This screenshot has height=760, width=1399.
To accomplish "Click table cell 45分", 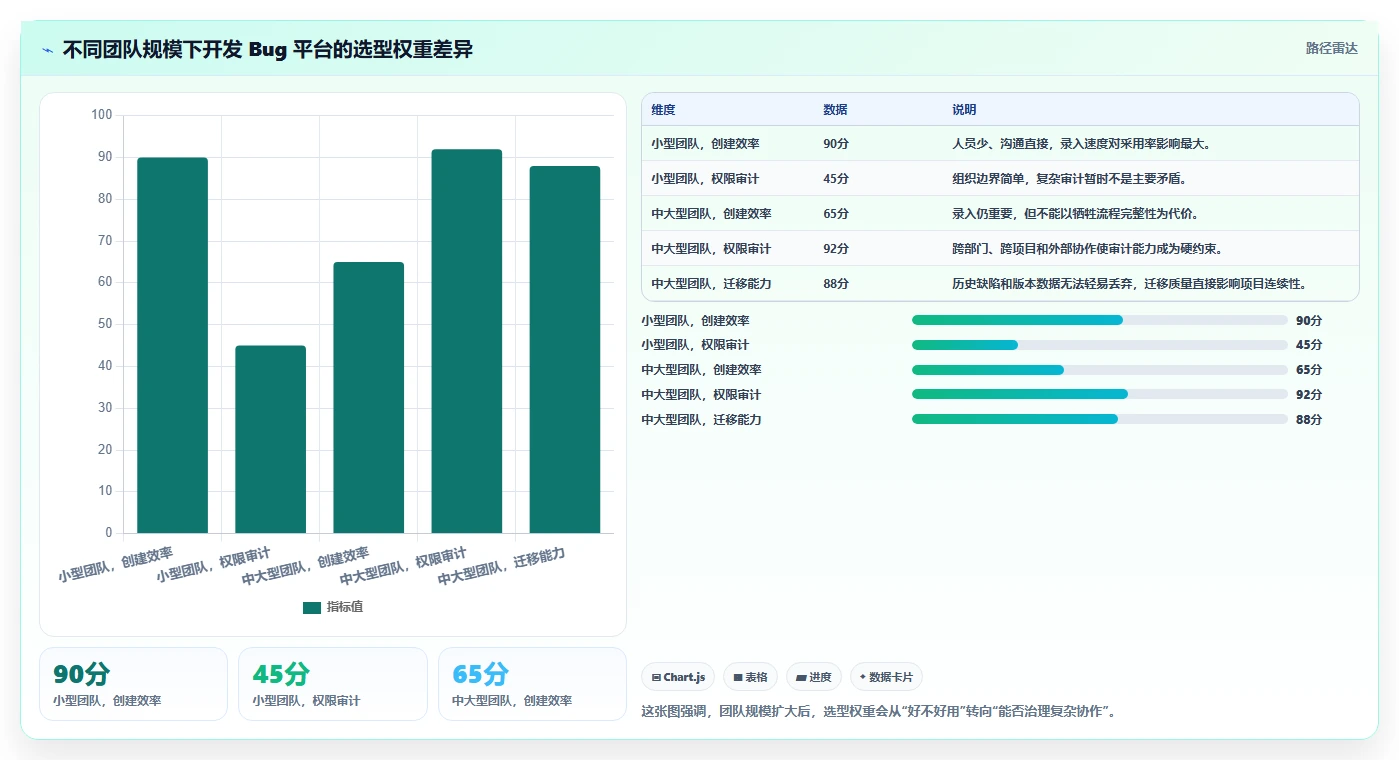I will [836, 179].
